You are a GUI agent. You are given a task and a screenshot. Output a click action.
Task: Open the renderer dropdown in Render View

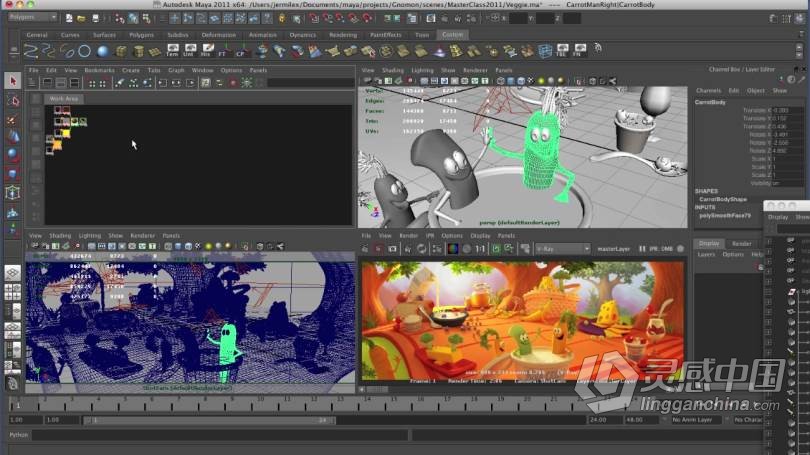tap(562, 249)
